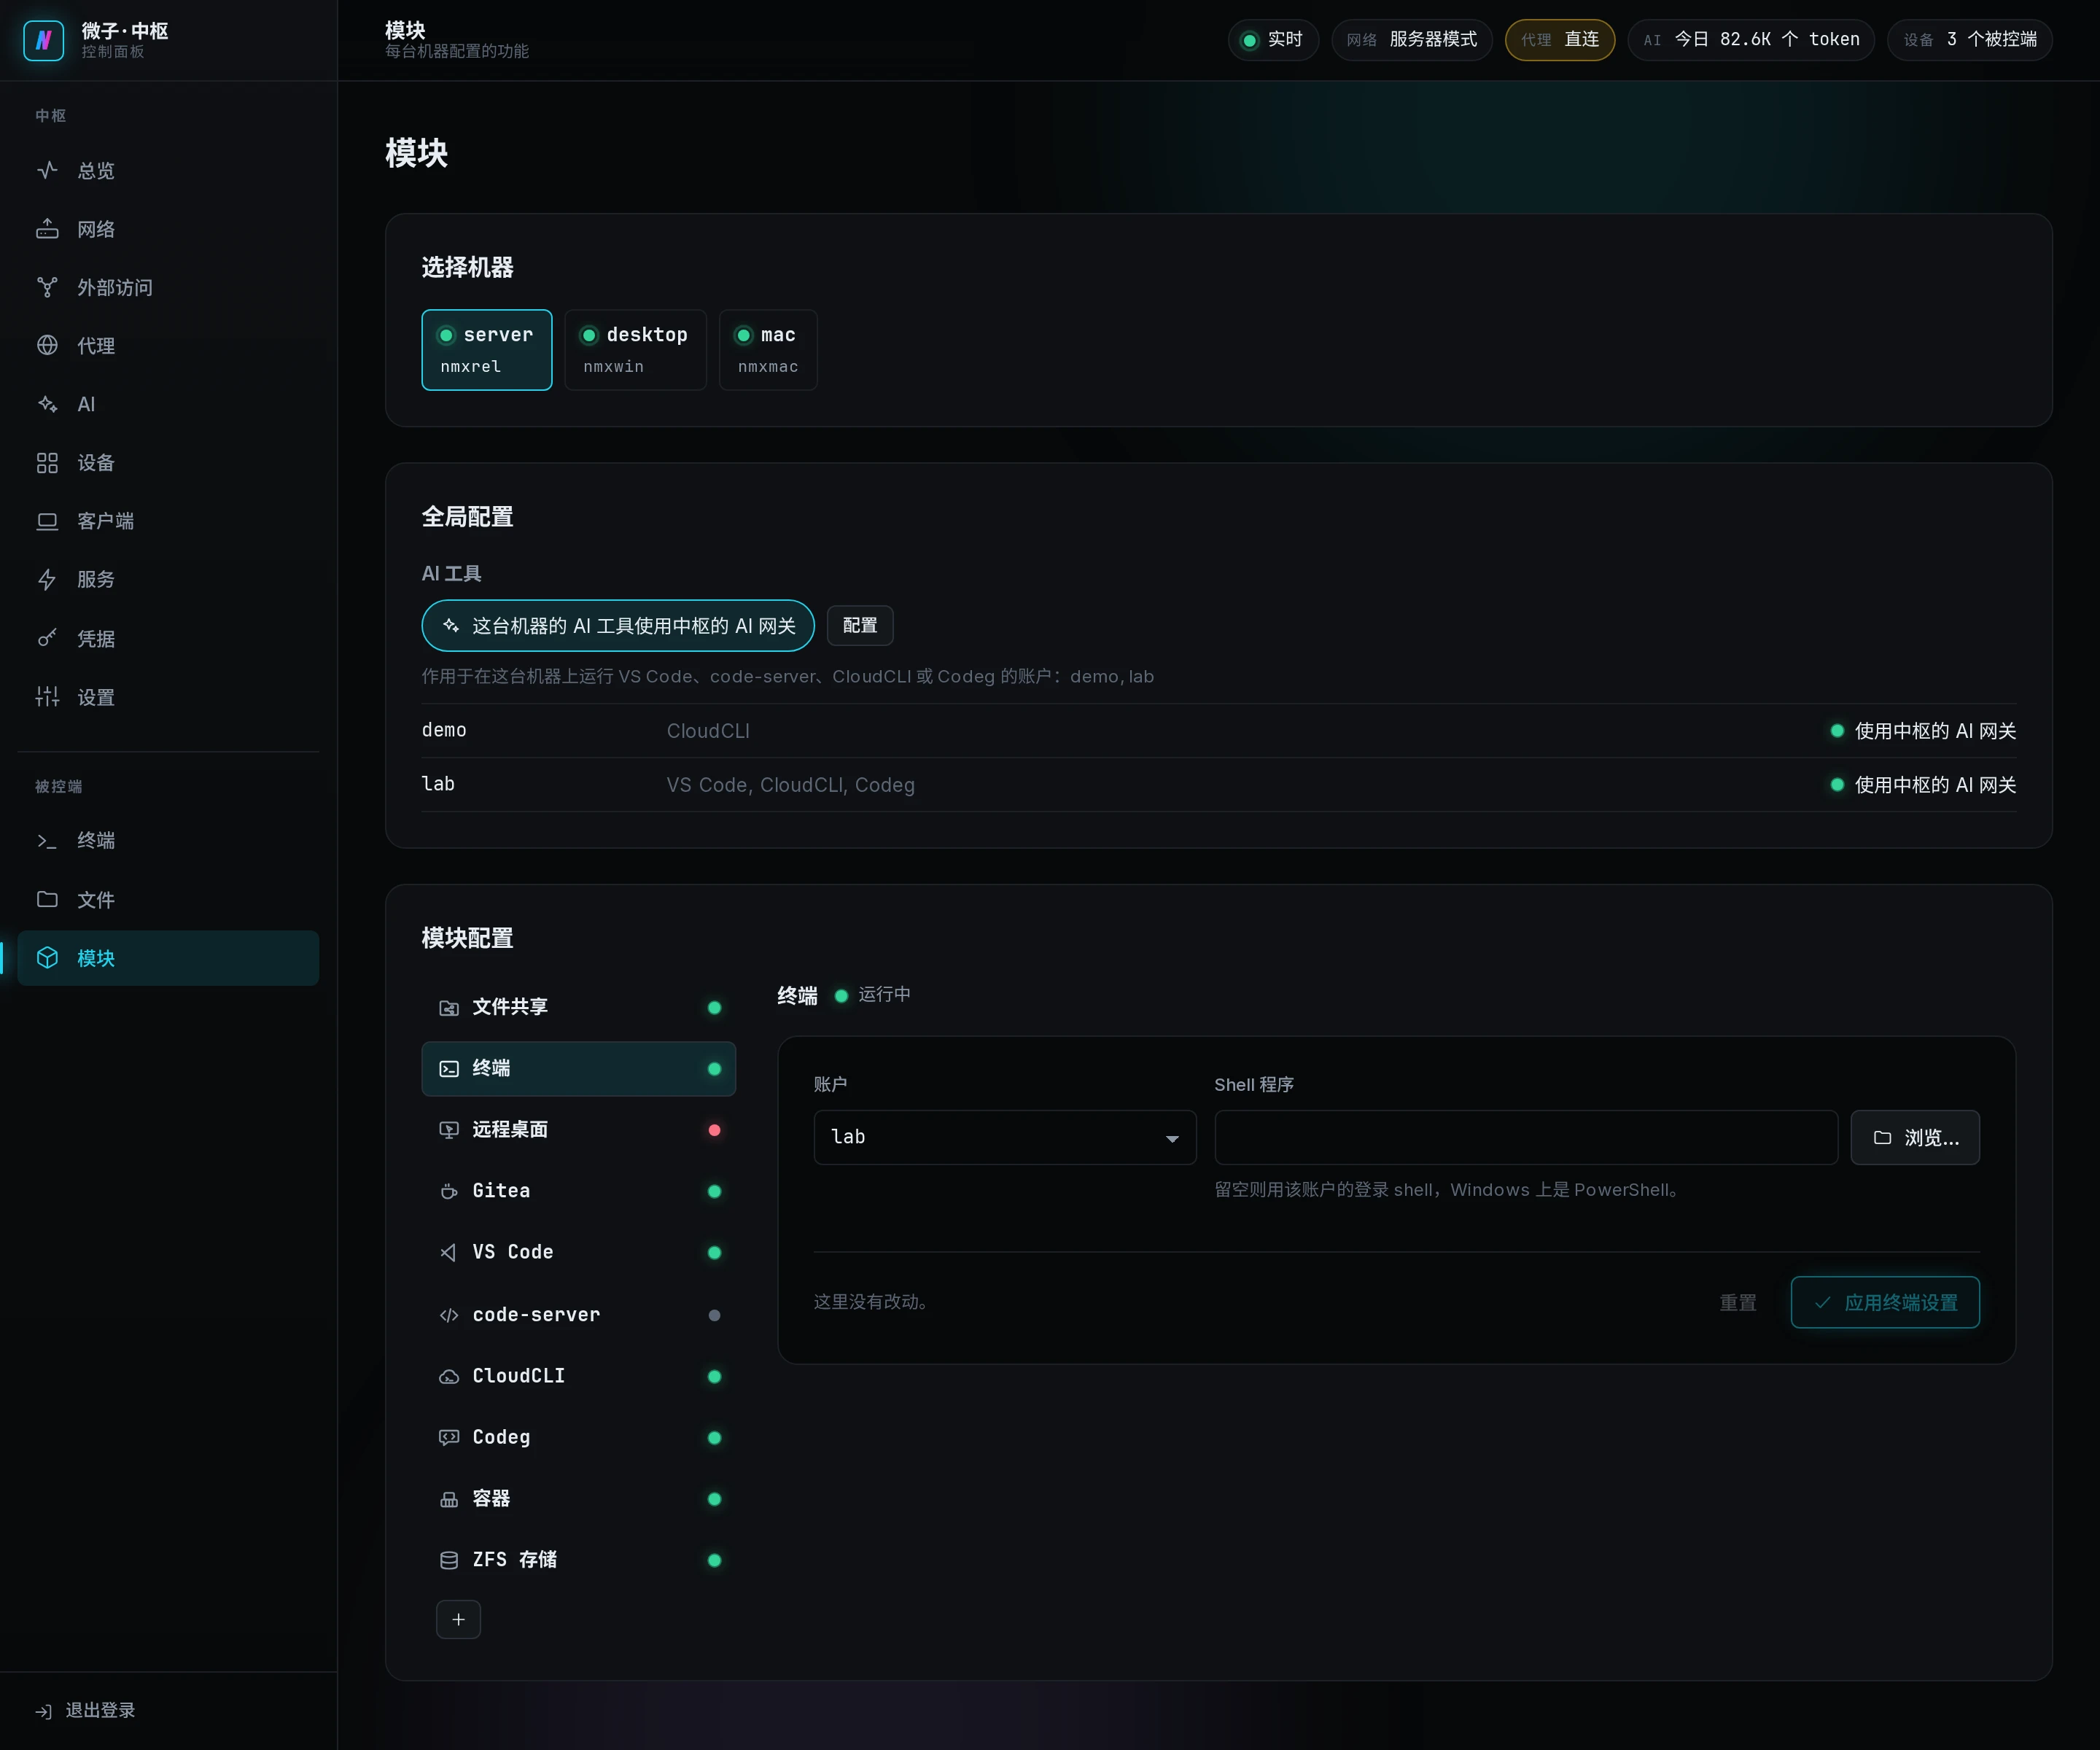Screen dimensions: 2100x1750
Task: Select the 终端 module in list
Action: click(x=579, y=1069)
